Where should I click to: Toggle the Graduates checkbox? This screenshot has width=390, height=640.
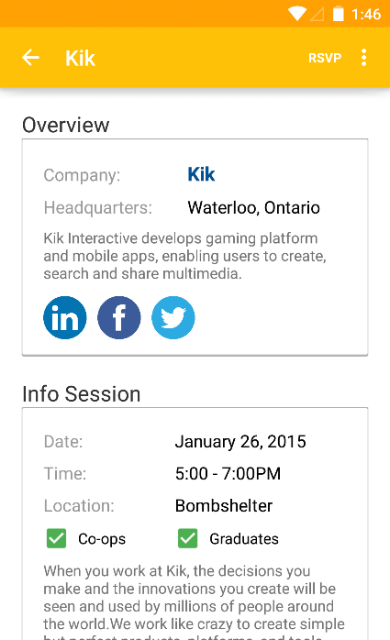point(188,538)
